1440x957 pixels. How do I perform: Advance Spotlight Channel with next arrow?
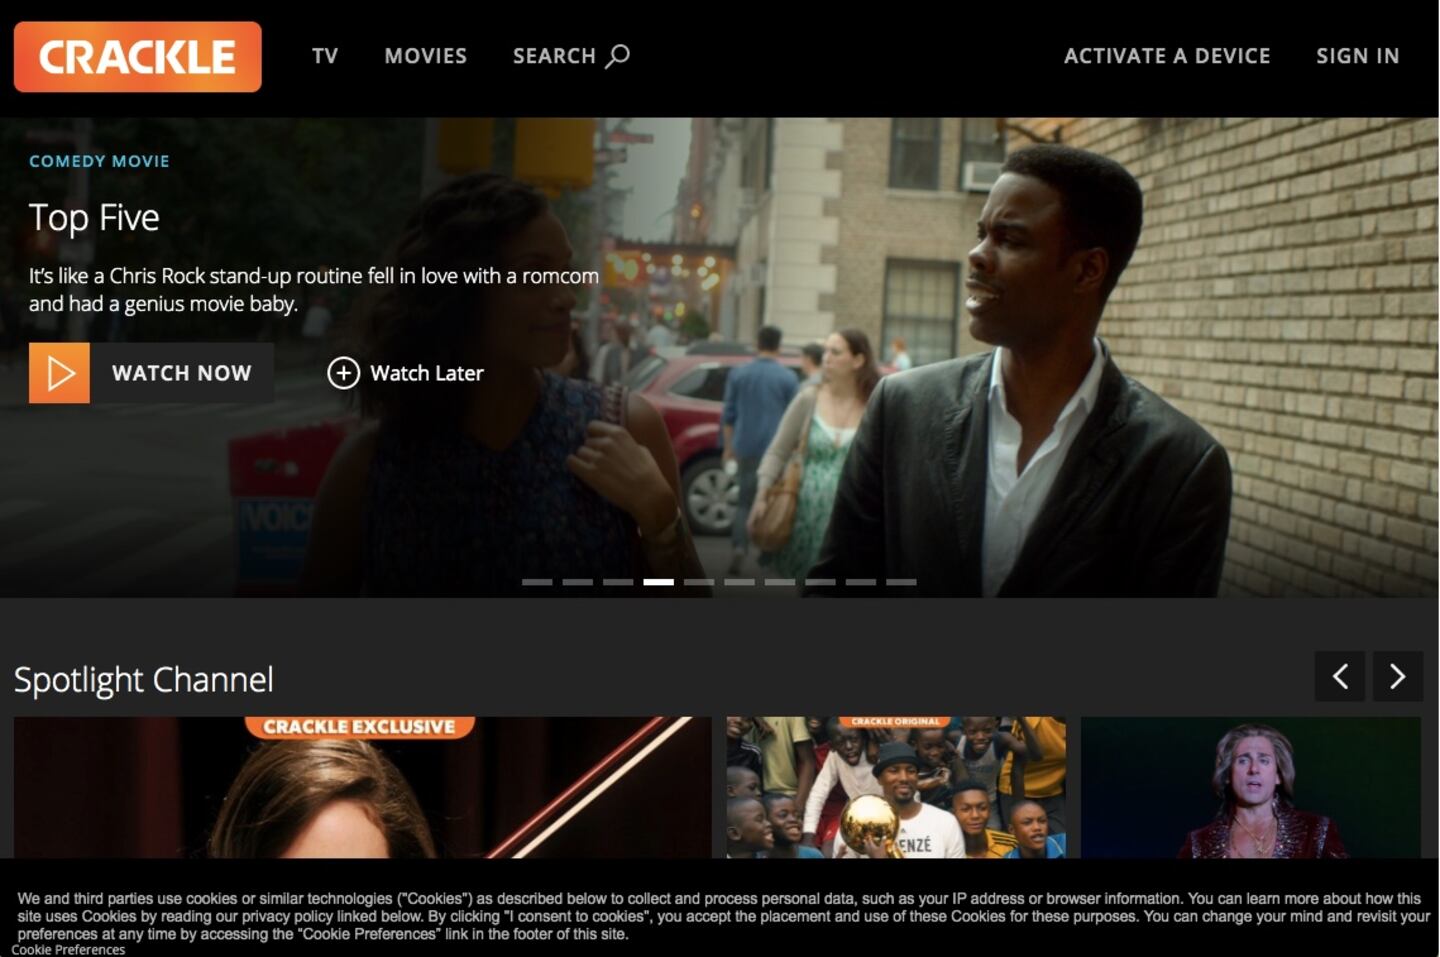[1397, 677]
